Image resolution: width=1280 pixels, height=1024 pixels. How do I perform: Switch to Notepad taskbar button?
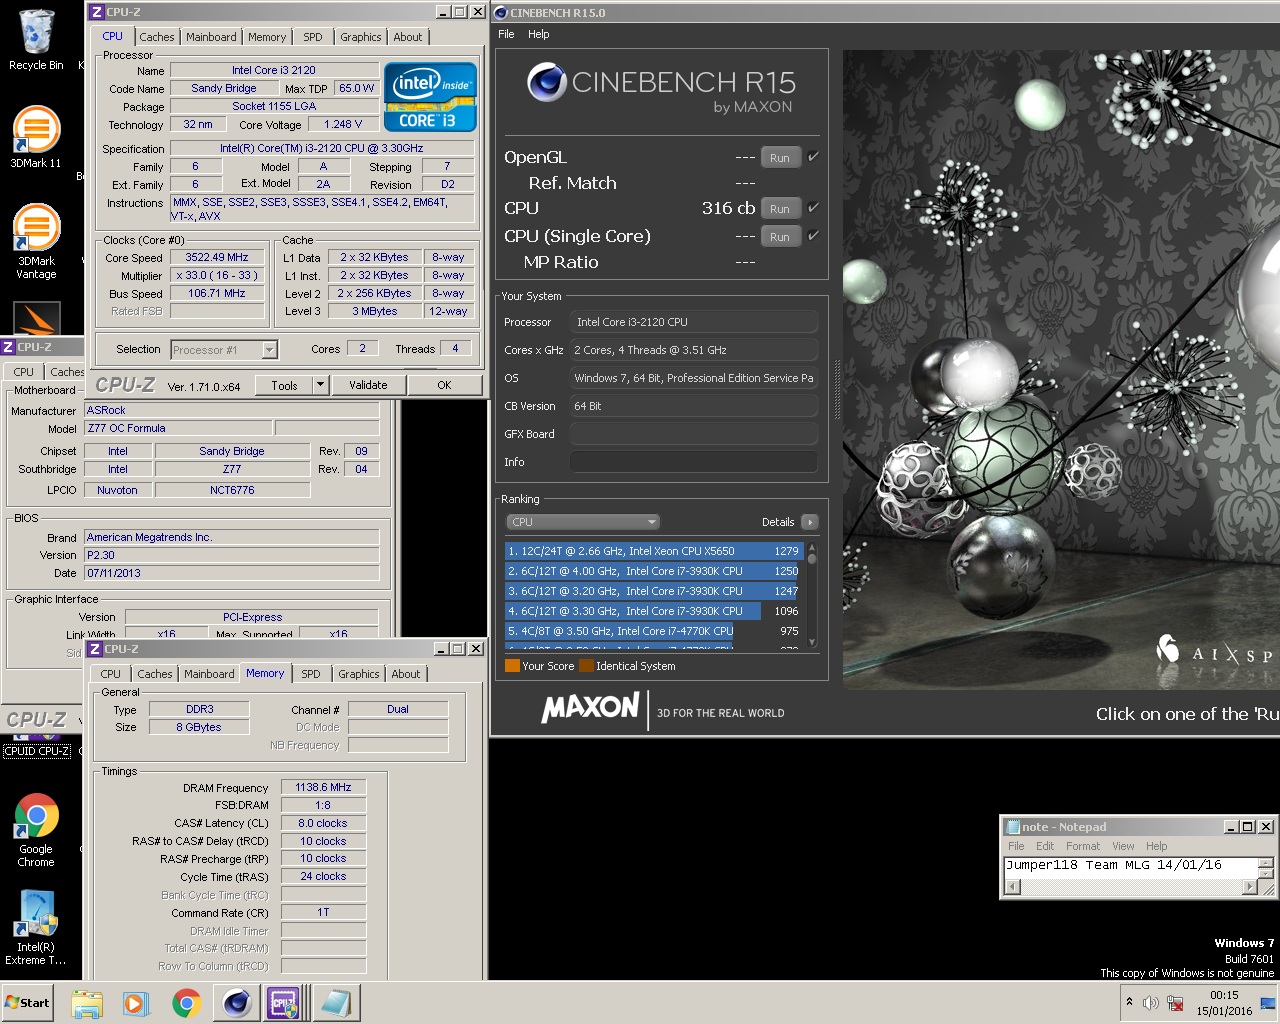[335, 1003]
